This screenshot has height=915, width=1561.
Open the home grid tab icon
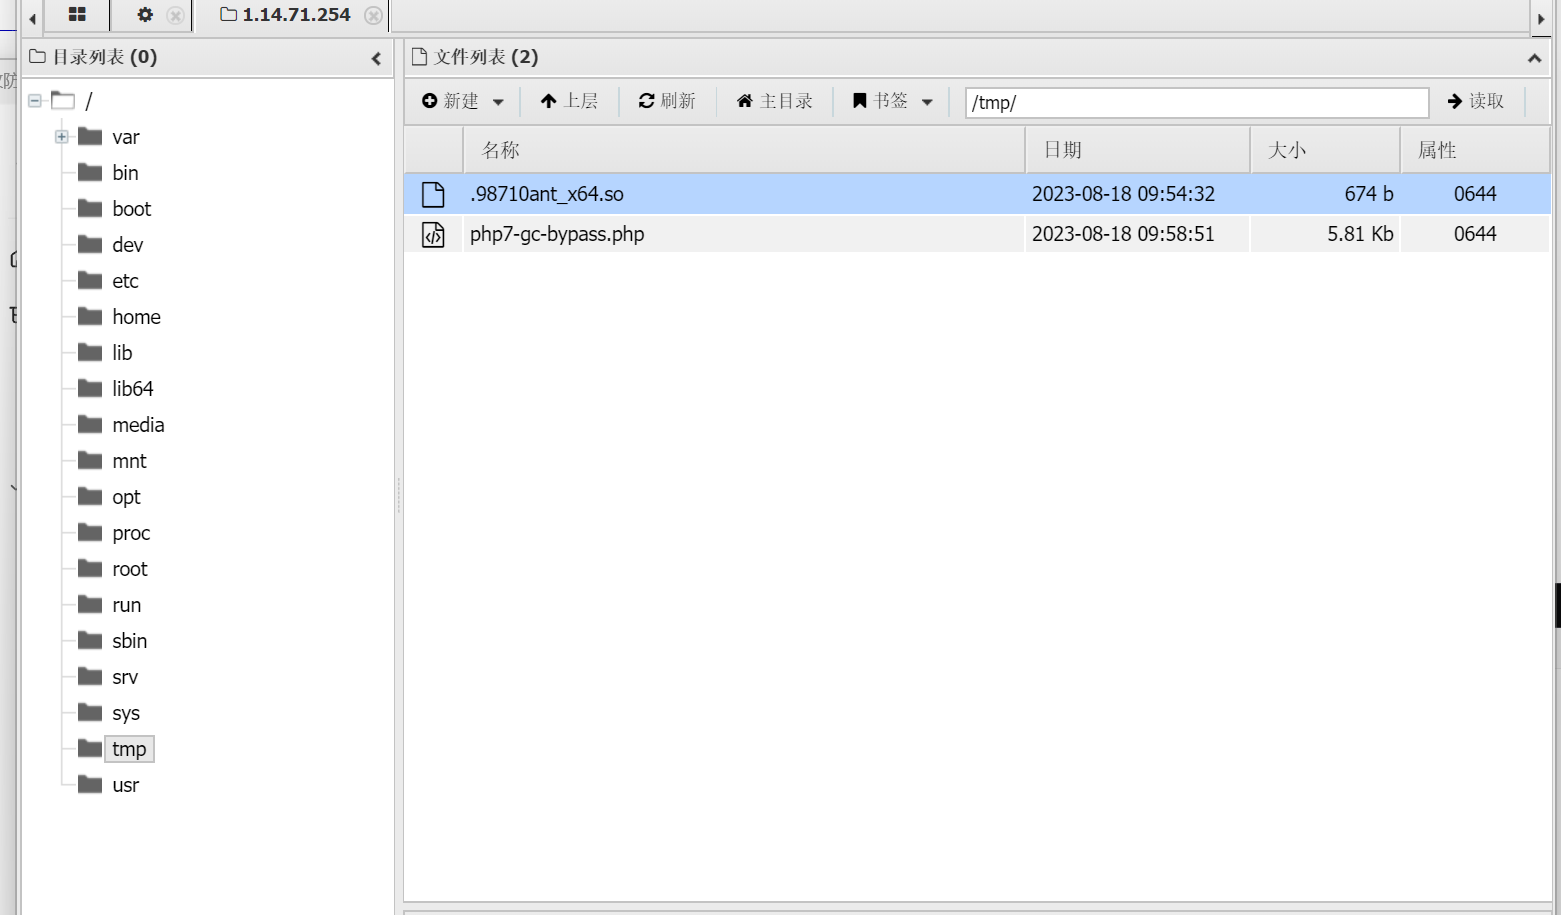pos(77,15)
